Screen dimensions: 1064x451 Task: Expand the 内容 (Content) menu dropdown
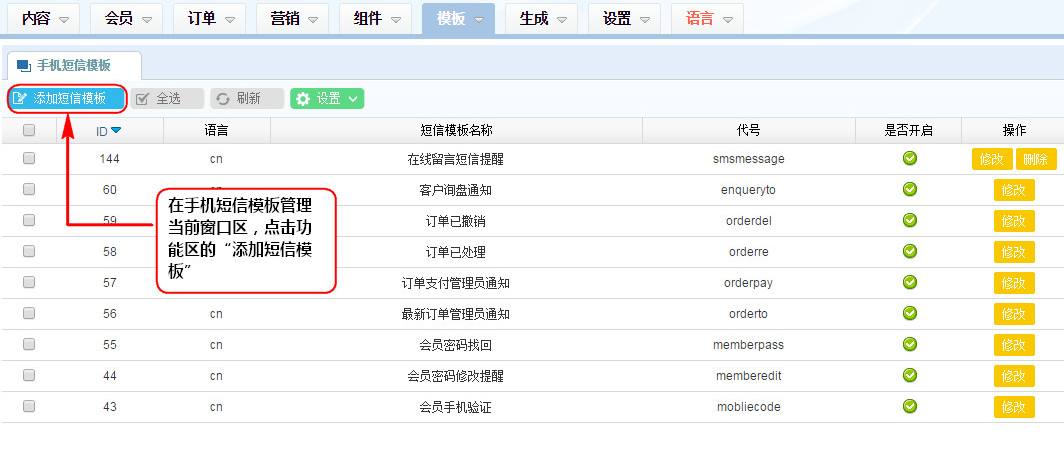coord(45,19)
